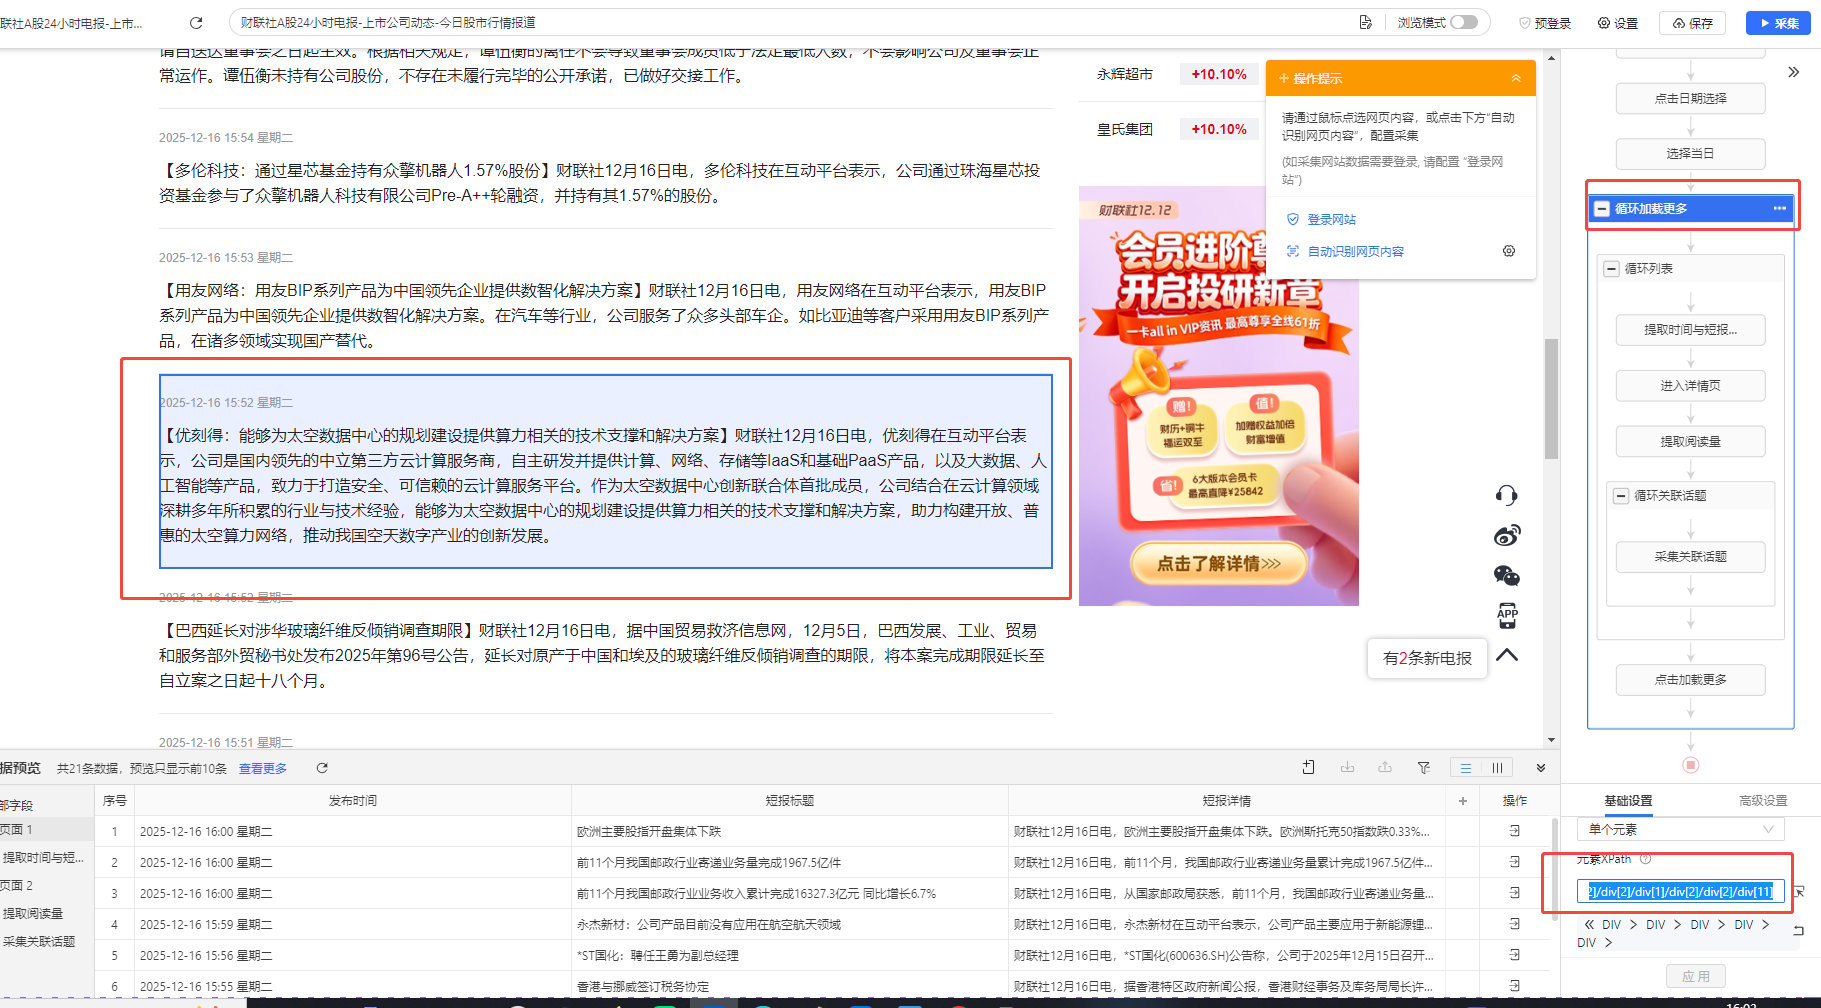Image resolution: width=1821 pixels, height=1008 pixels.
Task: Click 自动识别网页内容 link
Action: click(1355, 252)
